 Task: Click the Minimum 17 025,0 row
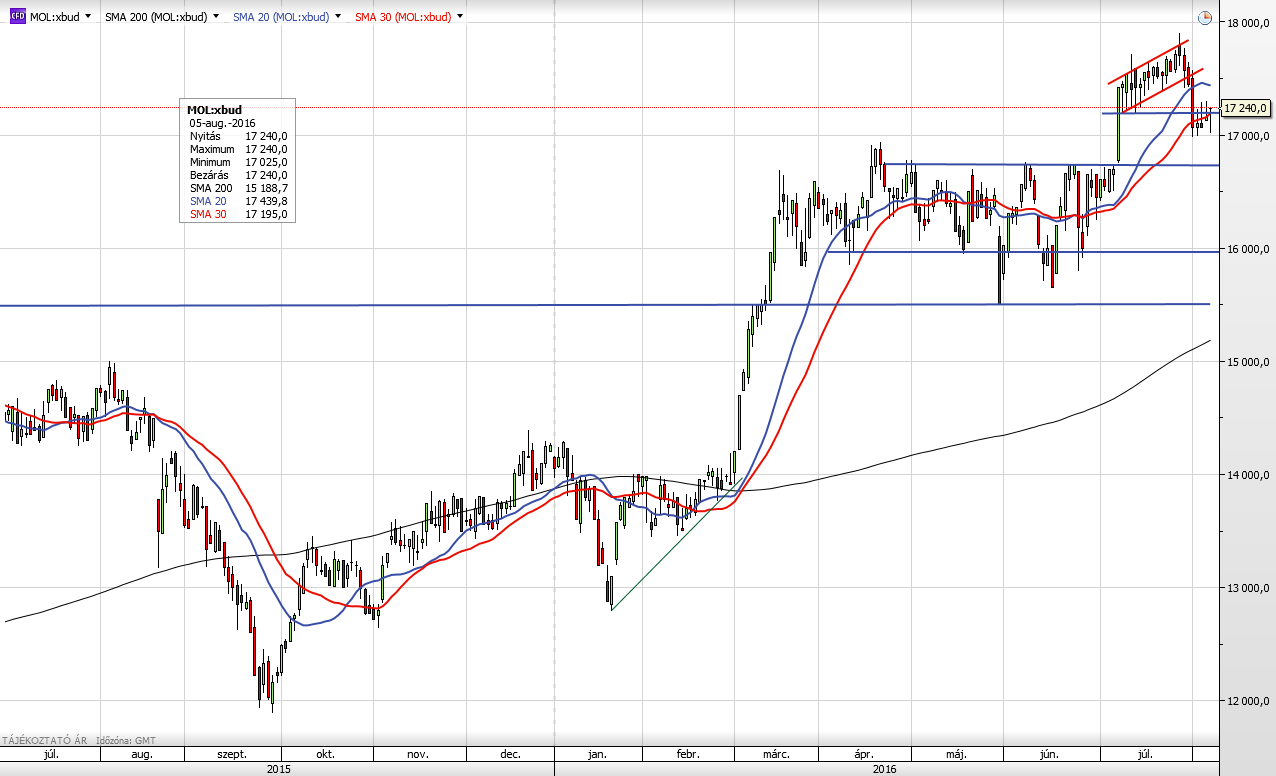click(x=238, y=162)
